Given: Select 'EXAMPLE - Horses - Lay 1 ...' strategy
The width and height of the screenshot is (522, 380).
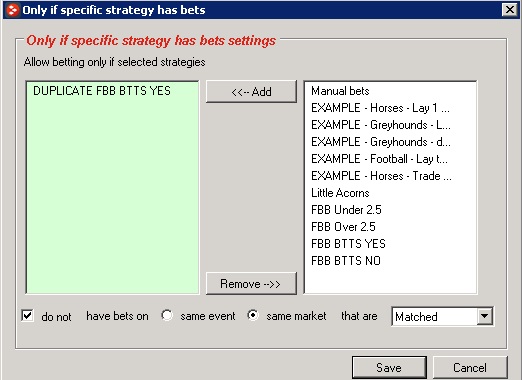Looking at the screenshot, I should (380, 108).
